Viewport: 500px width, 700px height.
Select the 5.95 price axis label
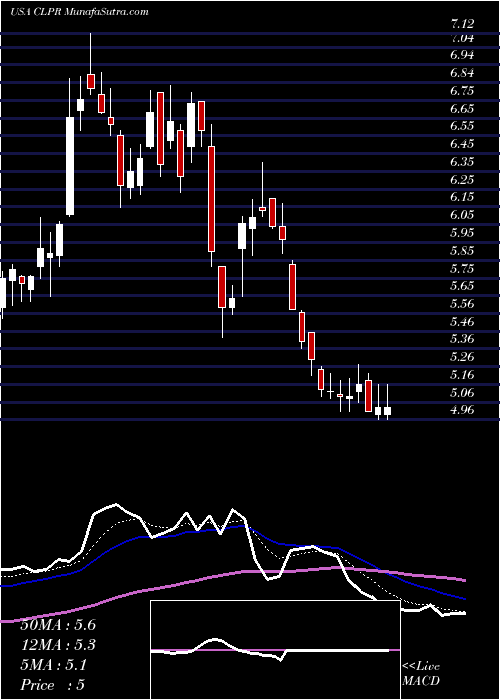[x=462, y=233]
